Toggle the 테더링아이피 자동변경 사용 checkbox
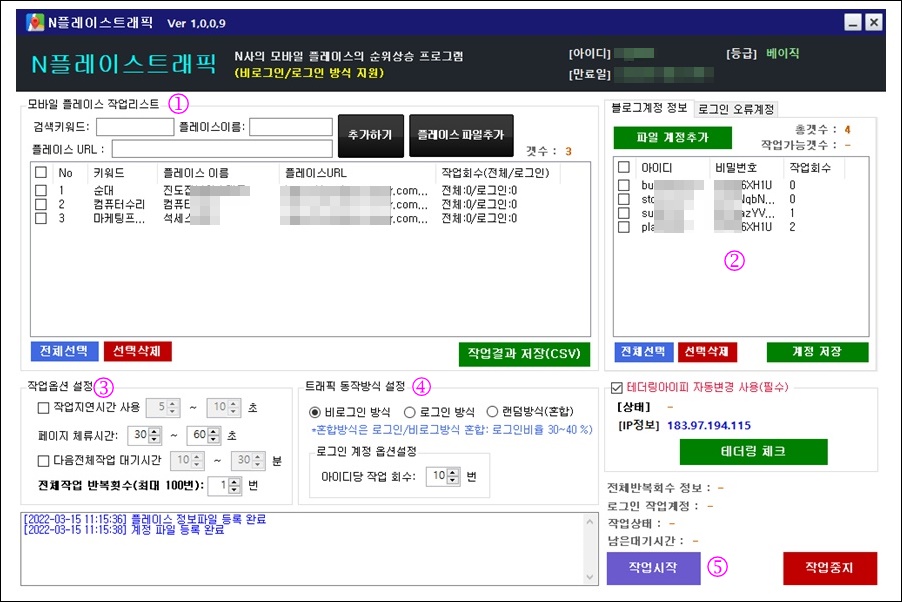The width and height of the screenshot is (902, 602). tap(617, 388)
